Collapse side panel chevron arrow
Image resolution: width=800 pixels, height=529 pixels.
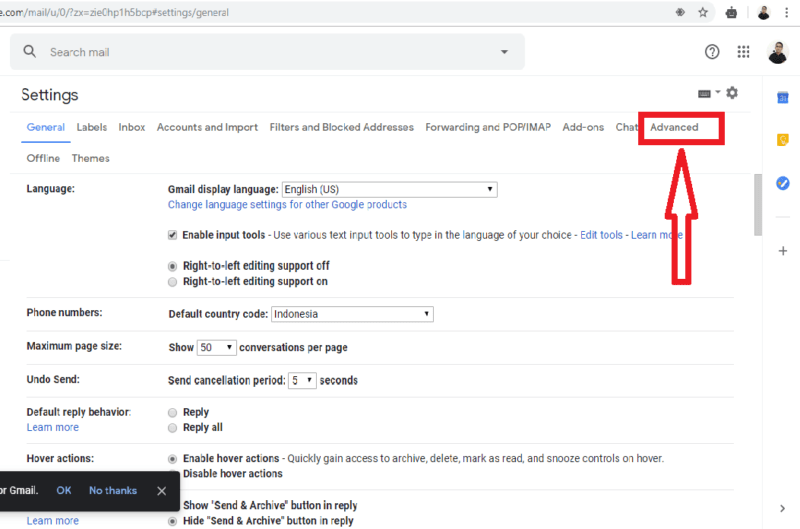(x=782, y=508)
